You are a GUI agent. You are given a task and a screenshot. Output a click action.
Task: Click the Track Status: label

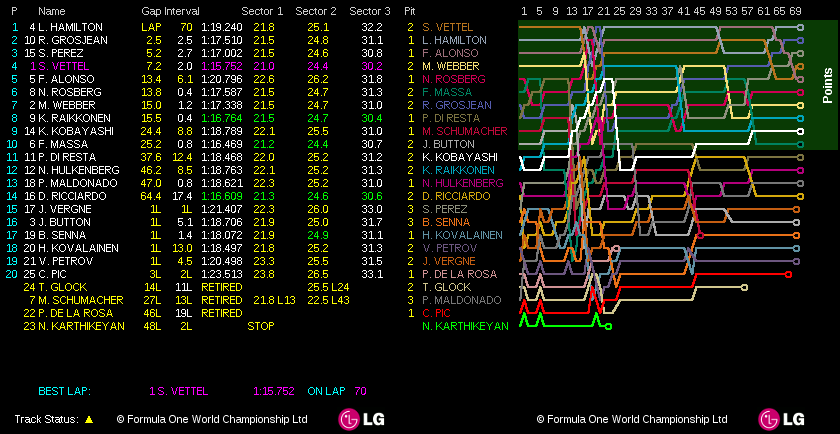[47, 419]
